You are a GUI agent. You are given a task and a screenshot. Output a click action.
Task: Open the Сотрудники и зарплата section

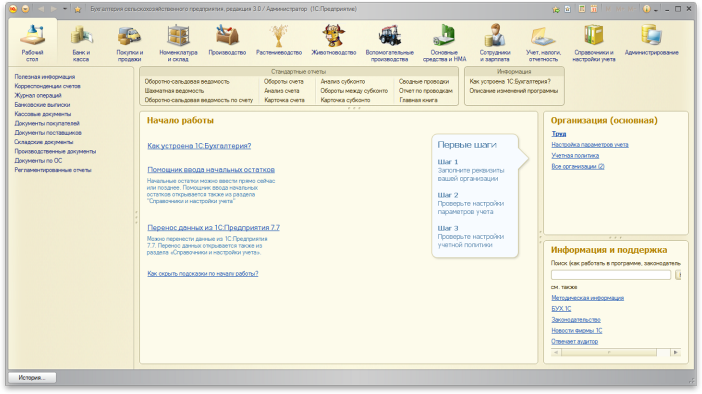point(495,43)
